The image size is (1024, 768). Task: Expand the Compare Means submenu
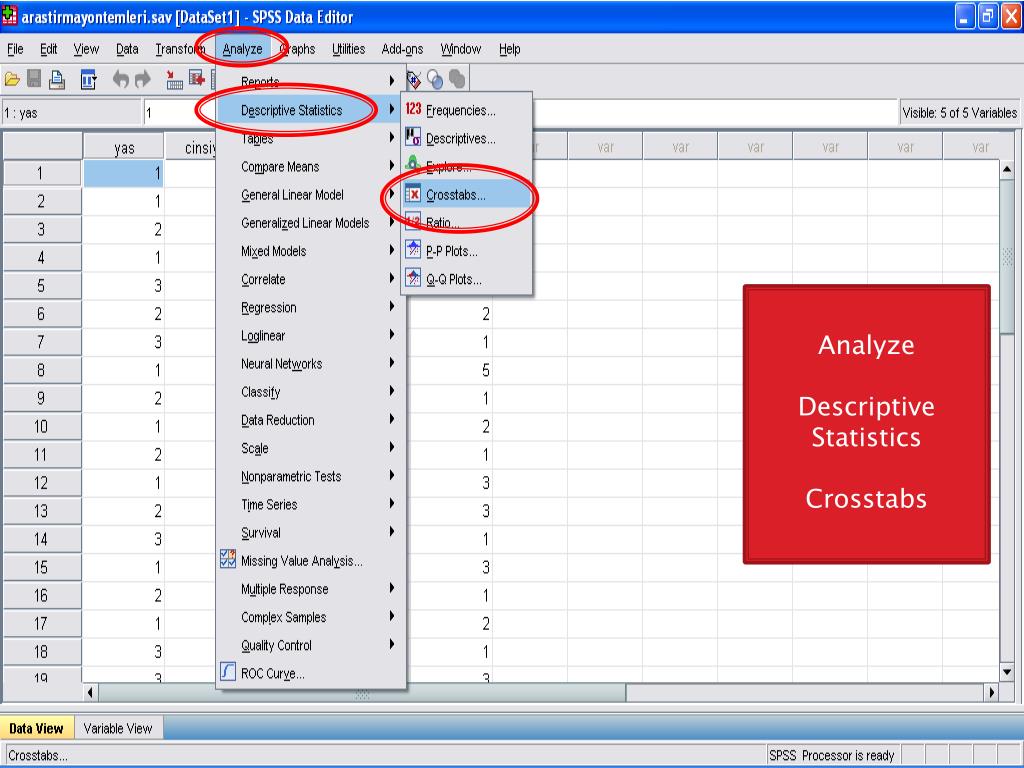point(280,167)
